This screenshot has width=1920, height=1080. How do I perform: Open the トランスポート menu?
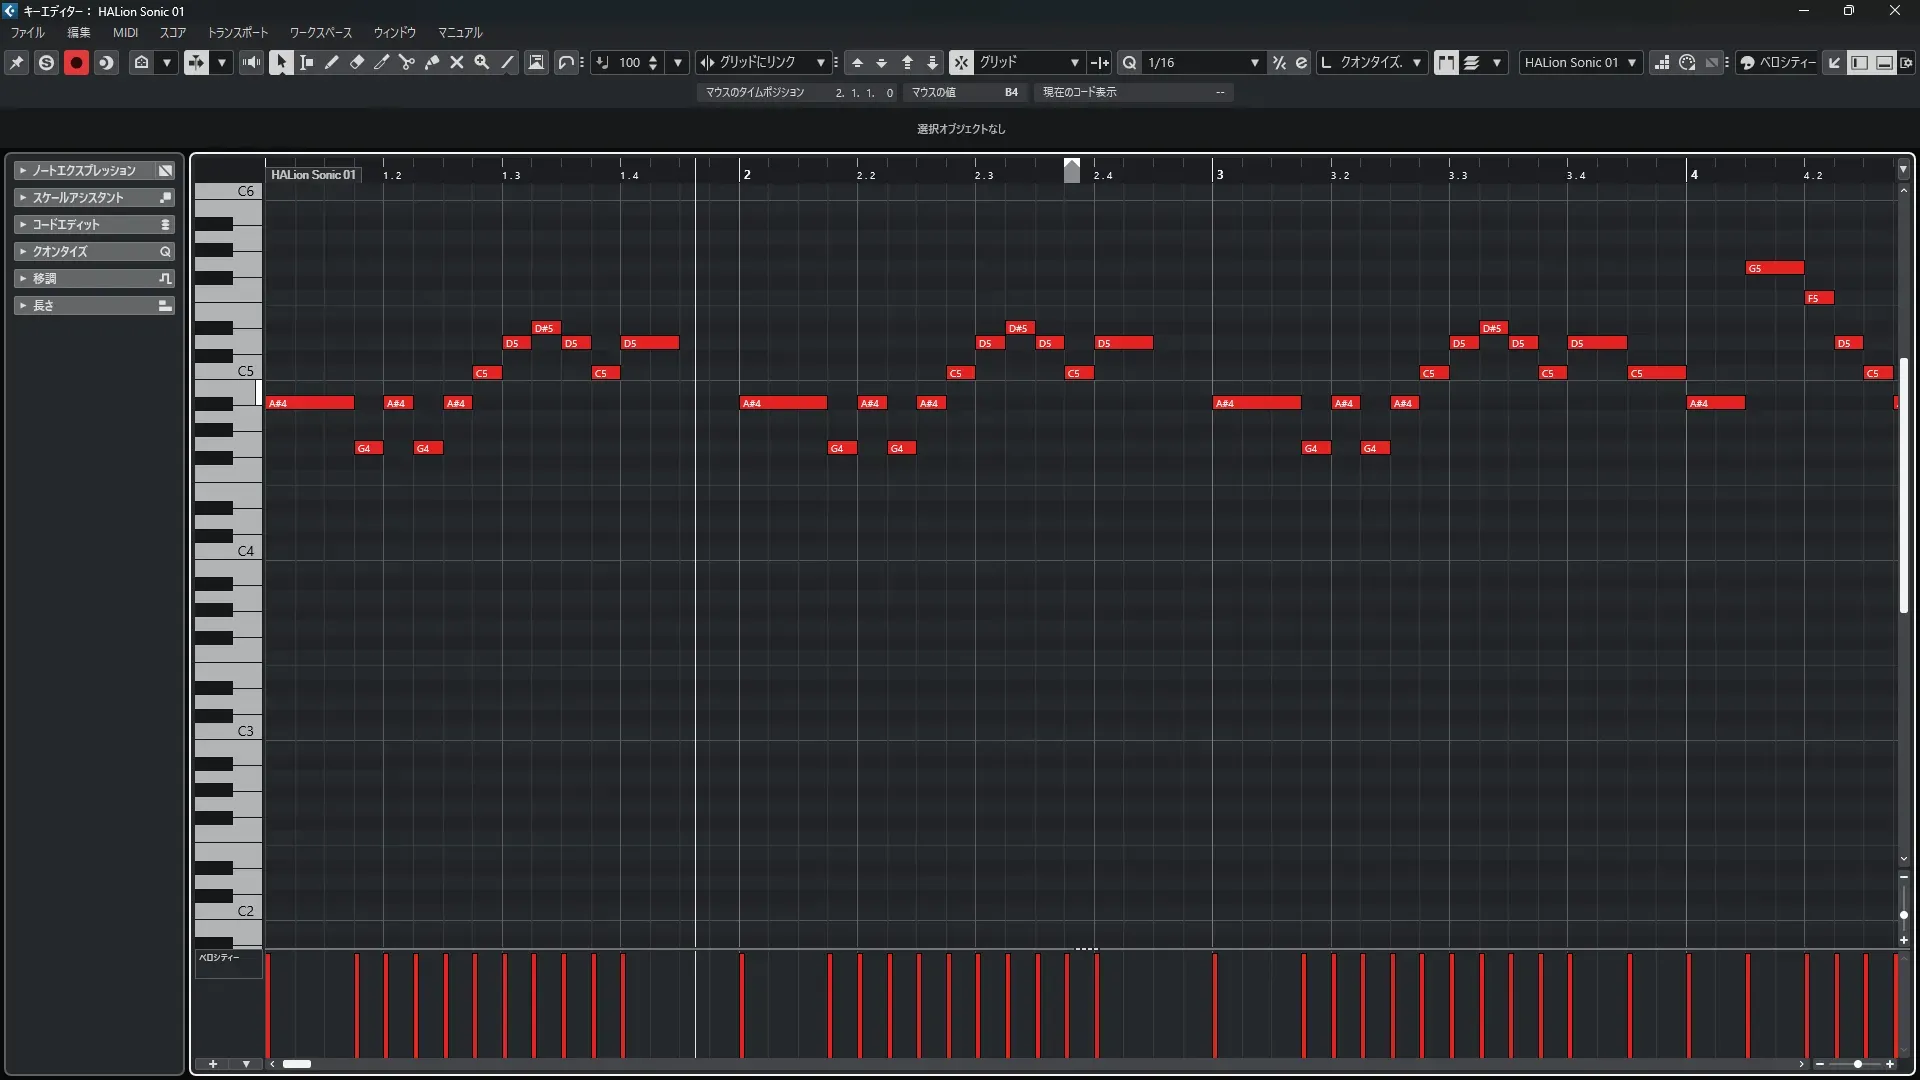[238, 33]
